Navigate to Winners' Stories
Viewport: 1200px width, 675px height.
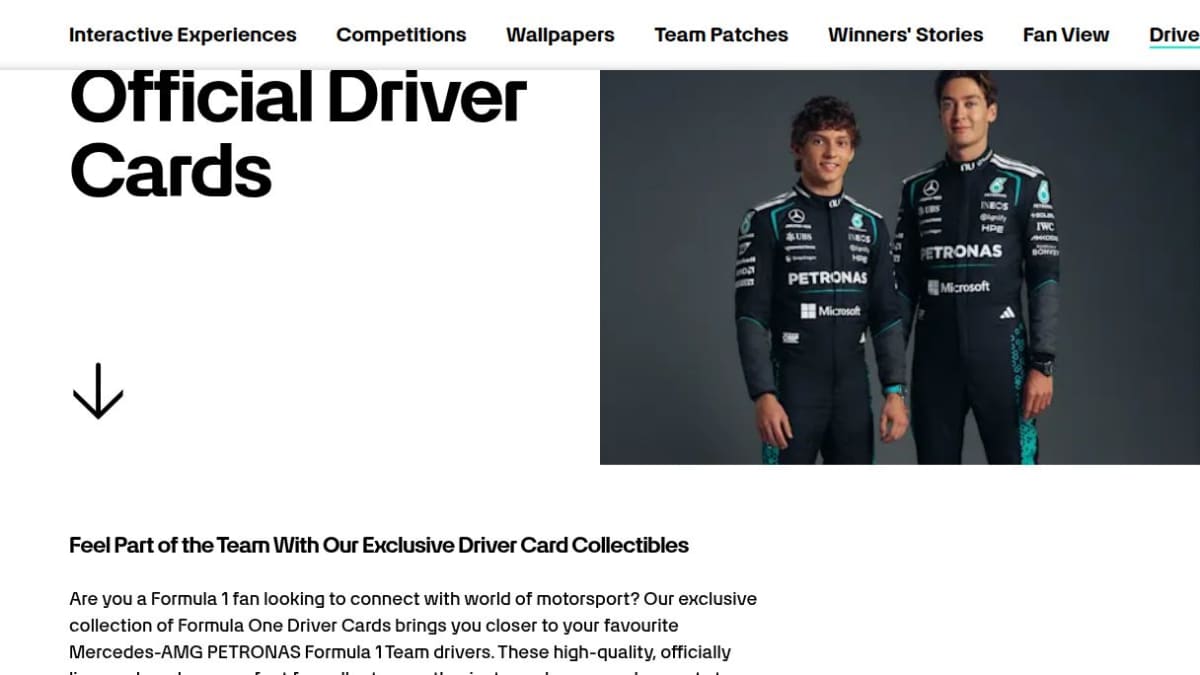(x=905, y=35)
